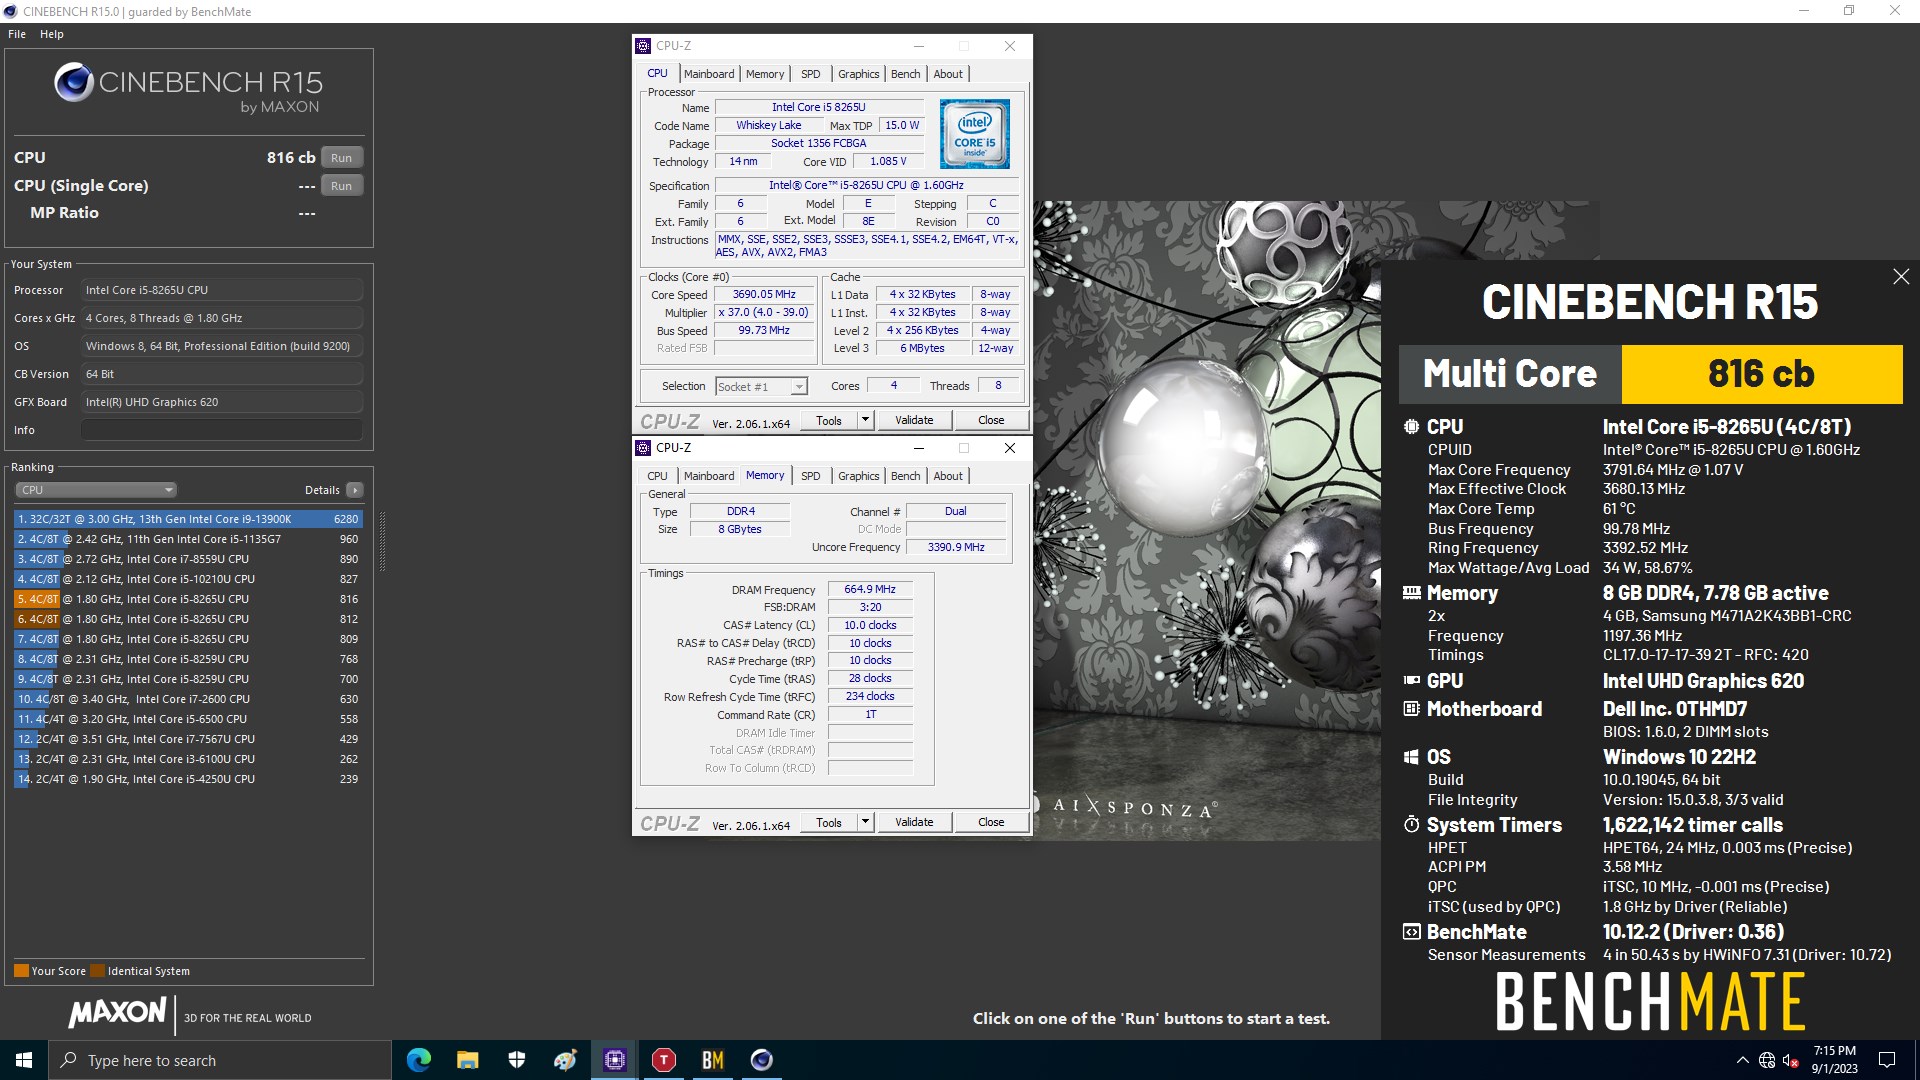The height and width of the screenshot is (1080, 1920).
Task: Click the muted volume tray icon
Action: [x=1791, y=1060]
